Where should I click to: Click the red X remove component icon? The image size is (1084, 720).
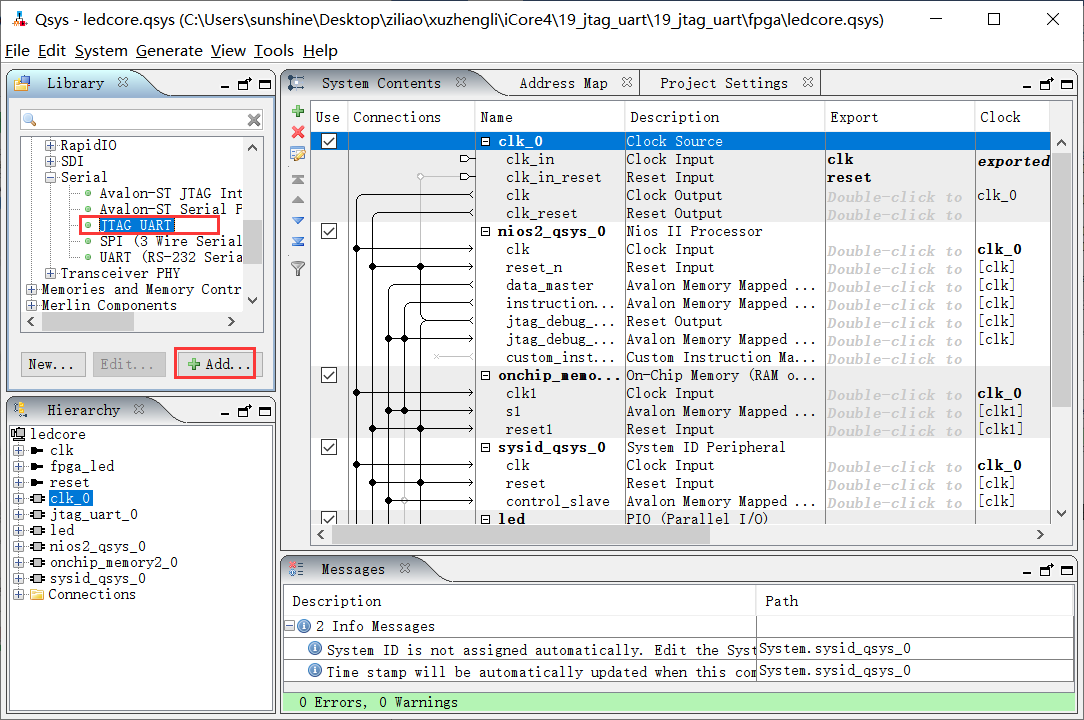[297, 132]
